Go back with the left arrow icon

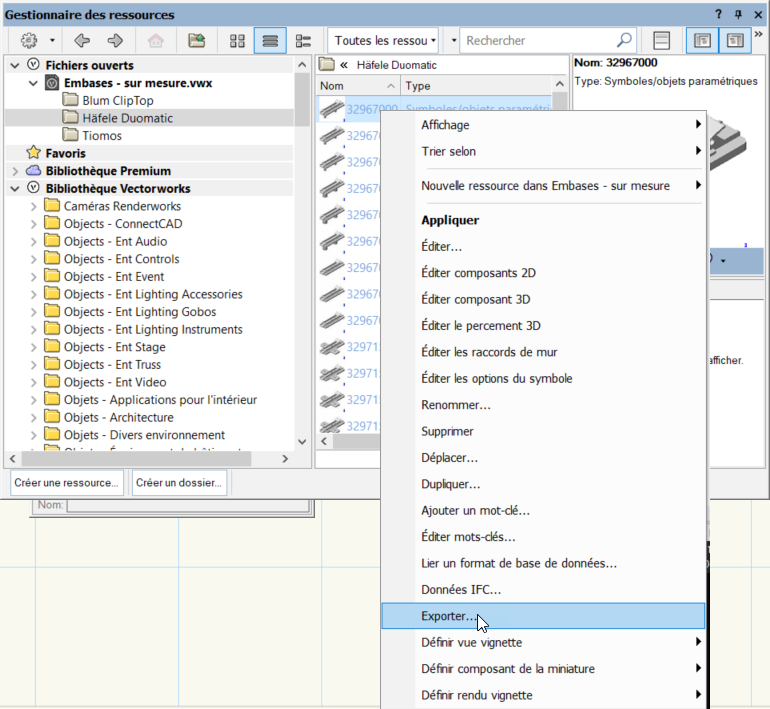tap(82, 40)
